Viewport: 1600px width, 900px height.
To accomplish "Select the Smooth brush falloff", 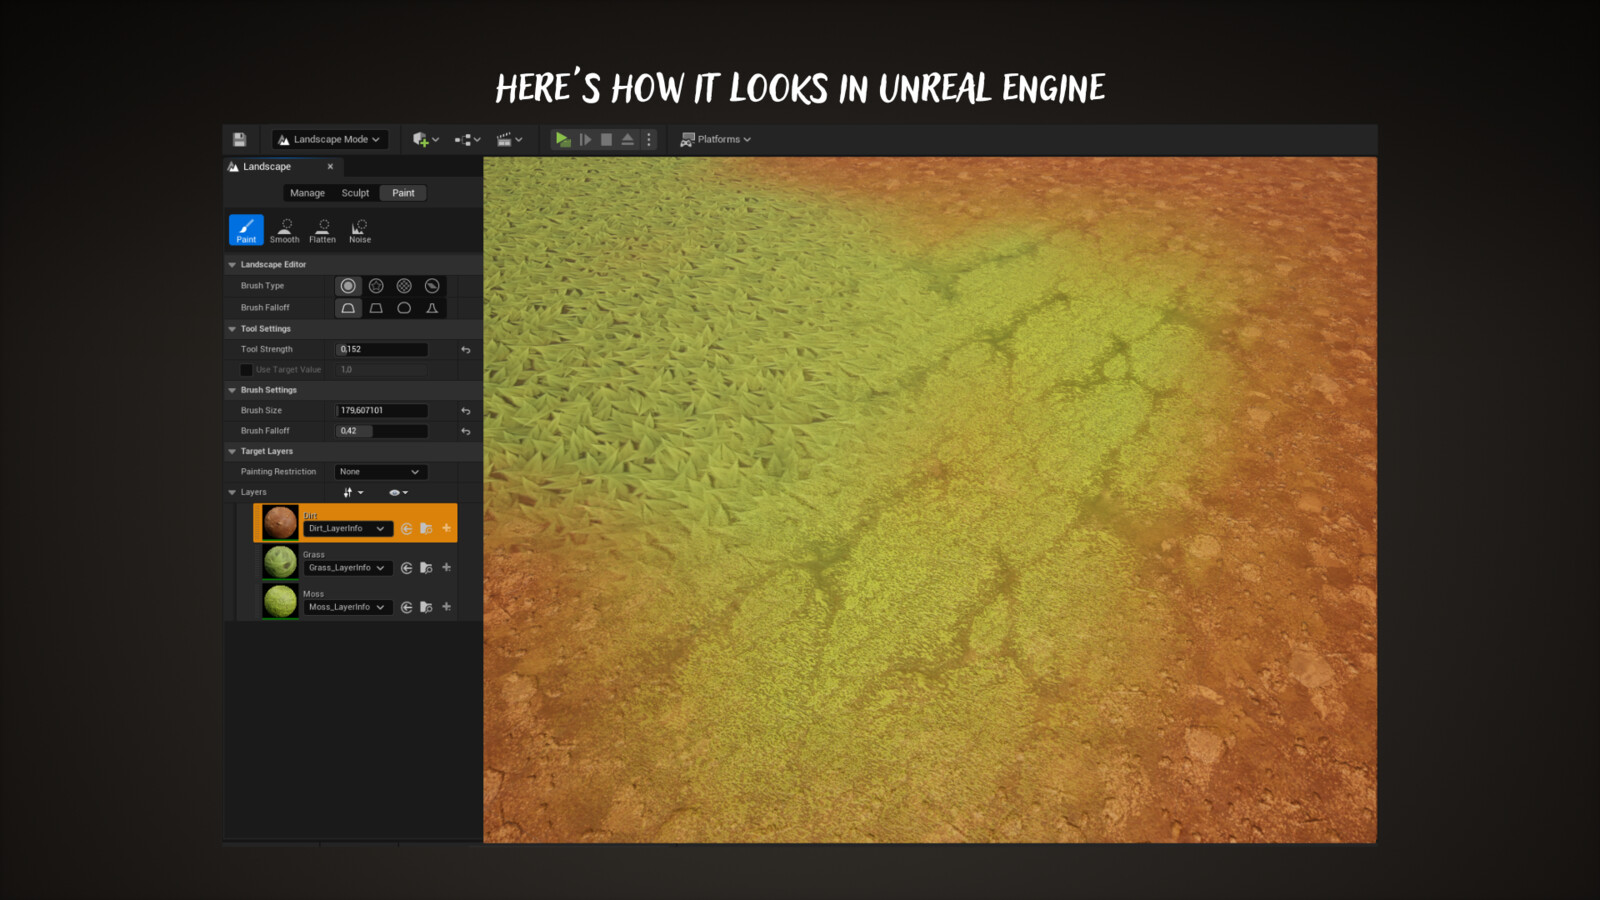I will coord(348,308).
